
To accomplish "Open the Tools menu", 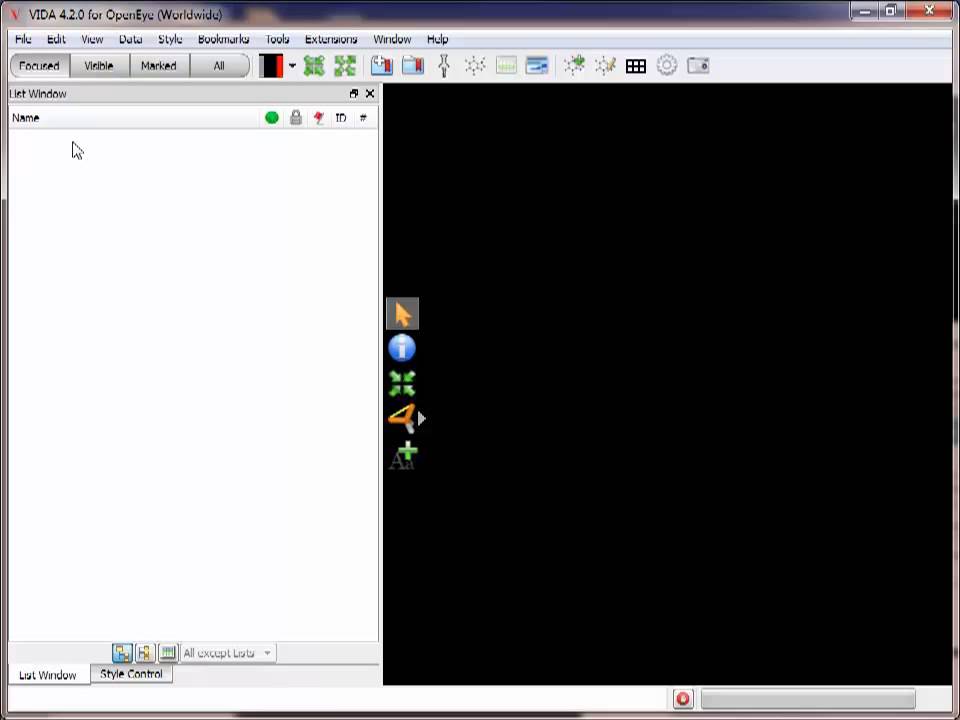I will pos(277,39).
